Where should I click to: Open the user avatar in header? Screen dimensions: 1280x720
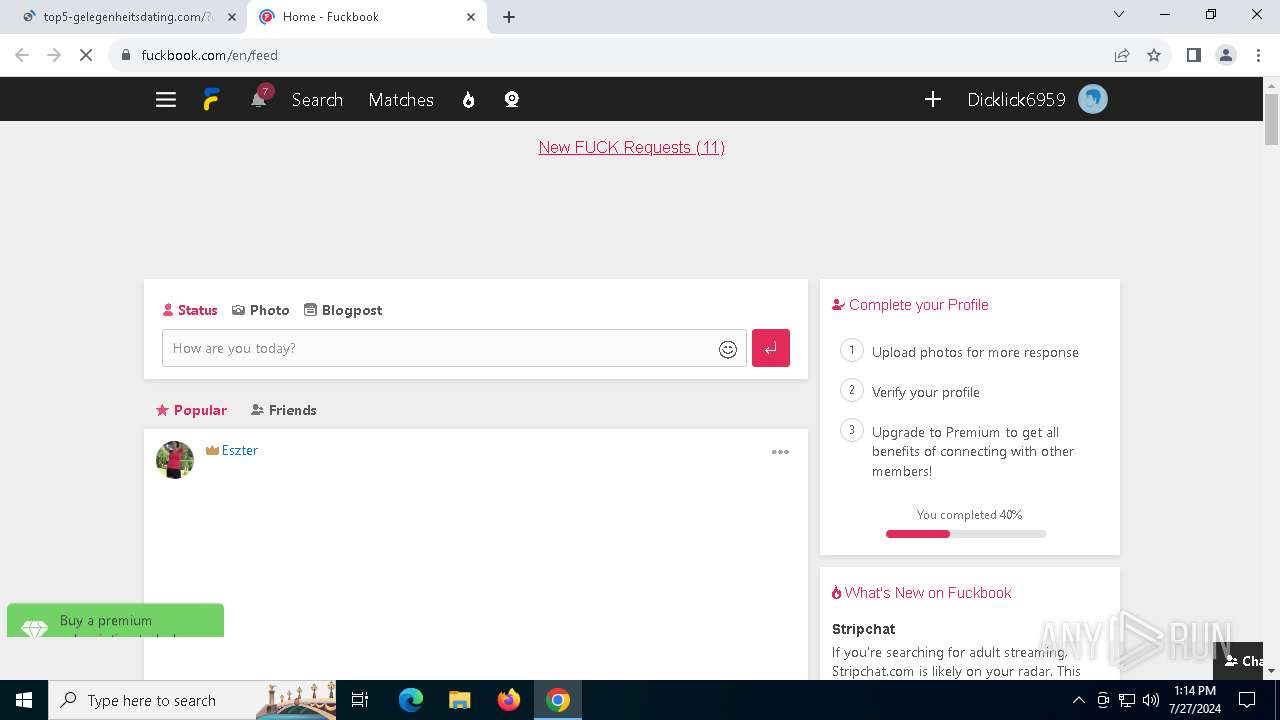click(1093, 100)
